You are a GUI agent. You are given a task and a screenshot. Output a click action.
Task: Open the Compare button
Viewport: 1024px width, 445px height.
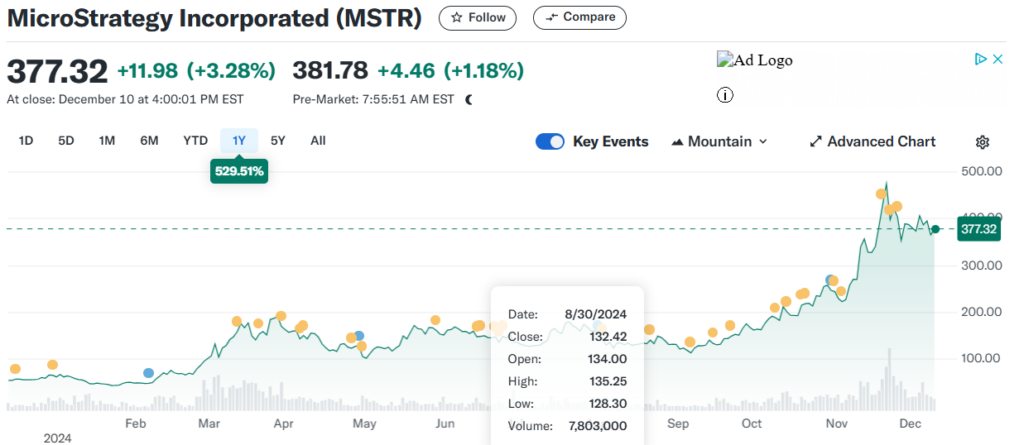click(579, 18)
